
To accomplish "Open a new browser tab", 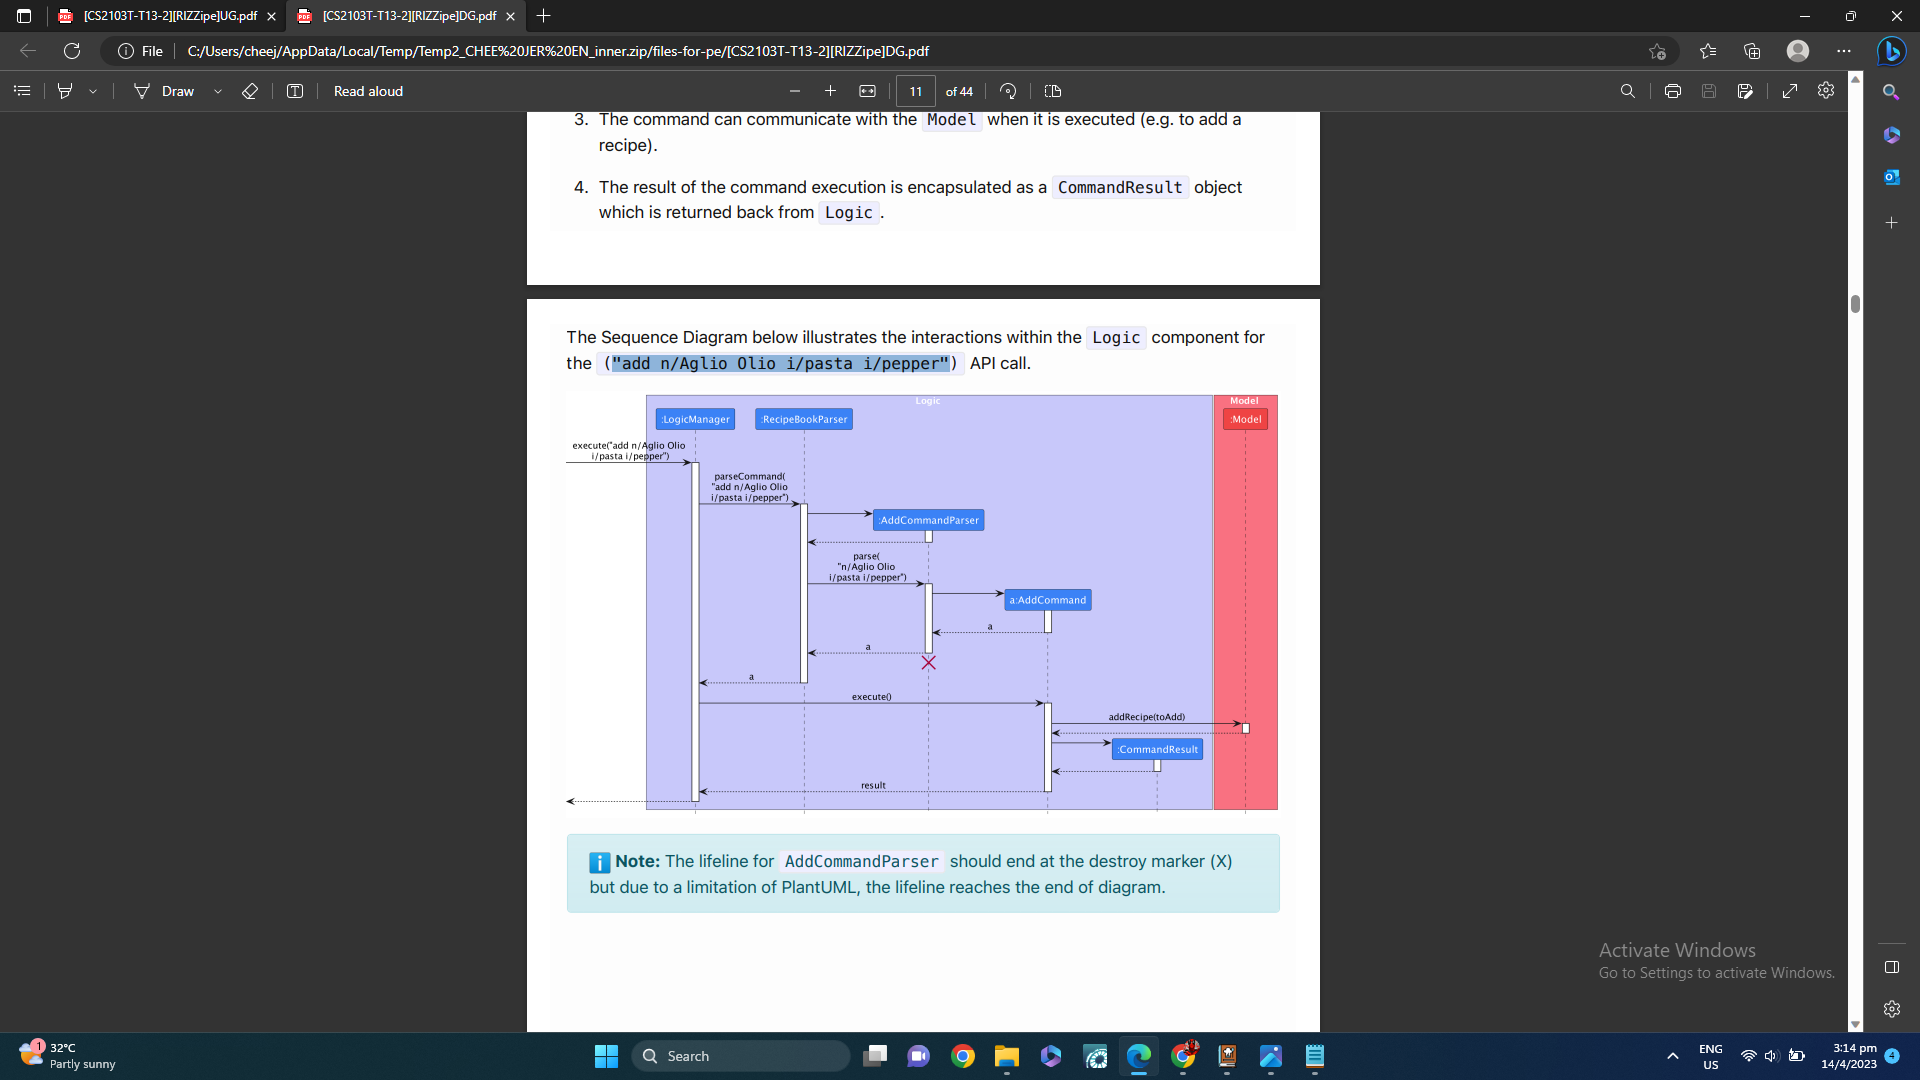I will tap(543, 16).
